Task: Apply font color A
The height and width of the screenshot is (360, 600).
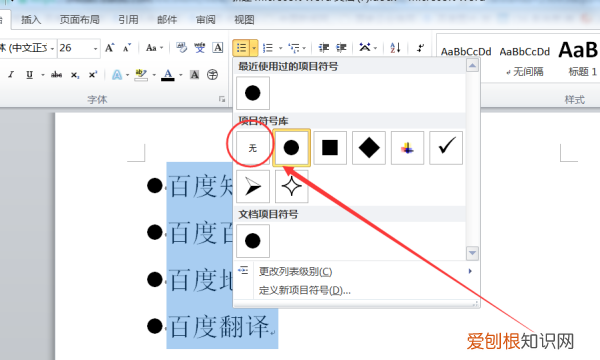Action: pyautogui.click(x=168, y=75)
